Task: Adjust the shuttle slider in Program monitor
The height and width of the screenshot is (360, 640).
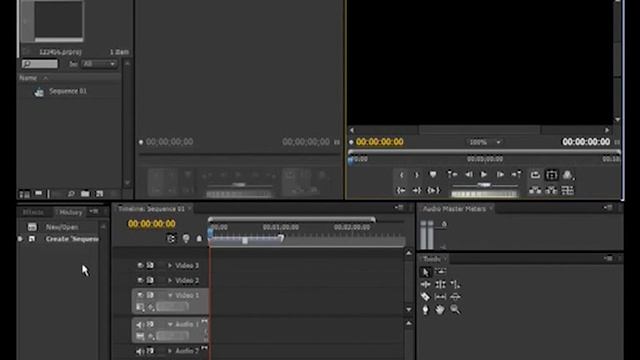Action: [484, 185]
